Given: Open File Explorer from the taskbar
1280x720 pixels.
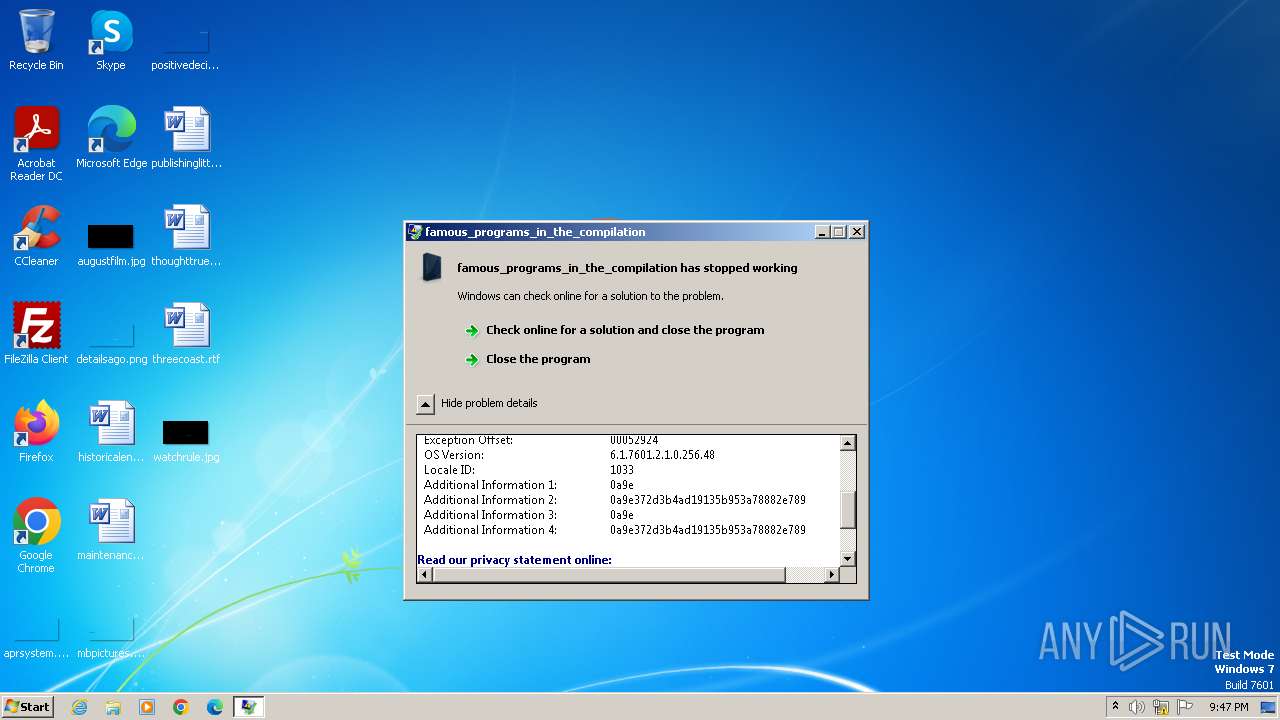Looking at the screenshot, I should click(x=113, y=707).
